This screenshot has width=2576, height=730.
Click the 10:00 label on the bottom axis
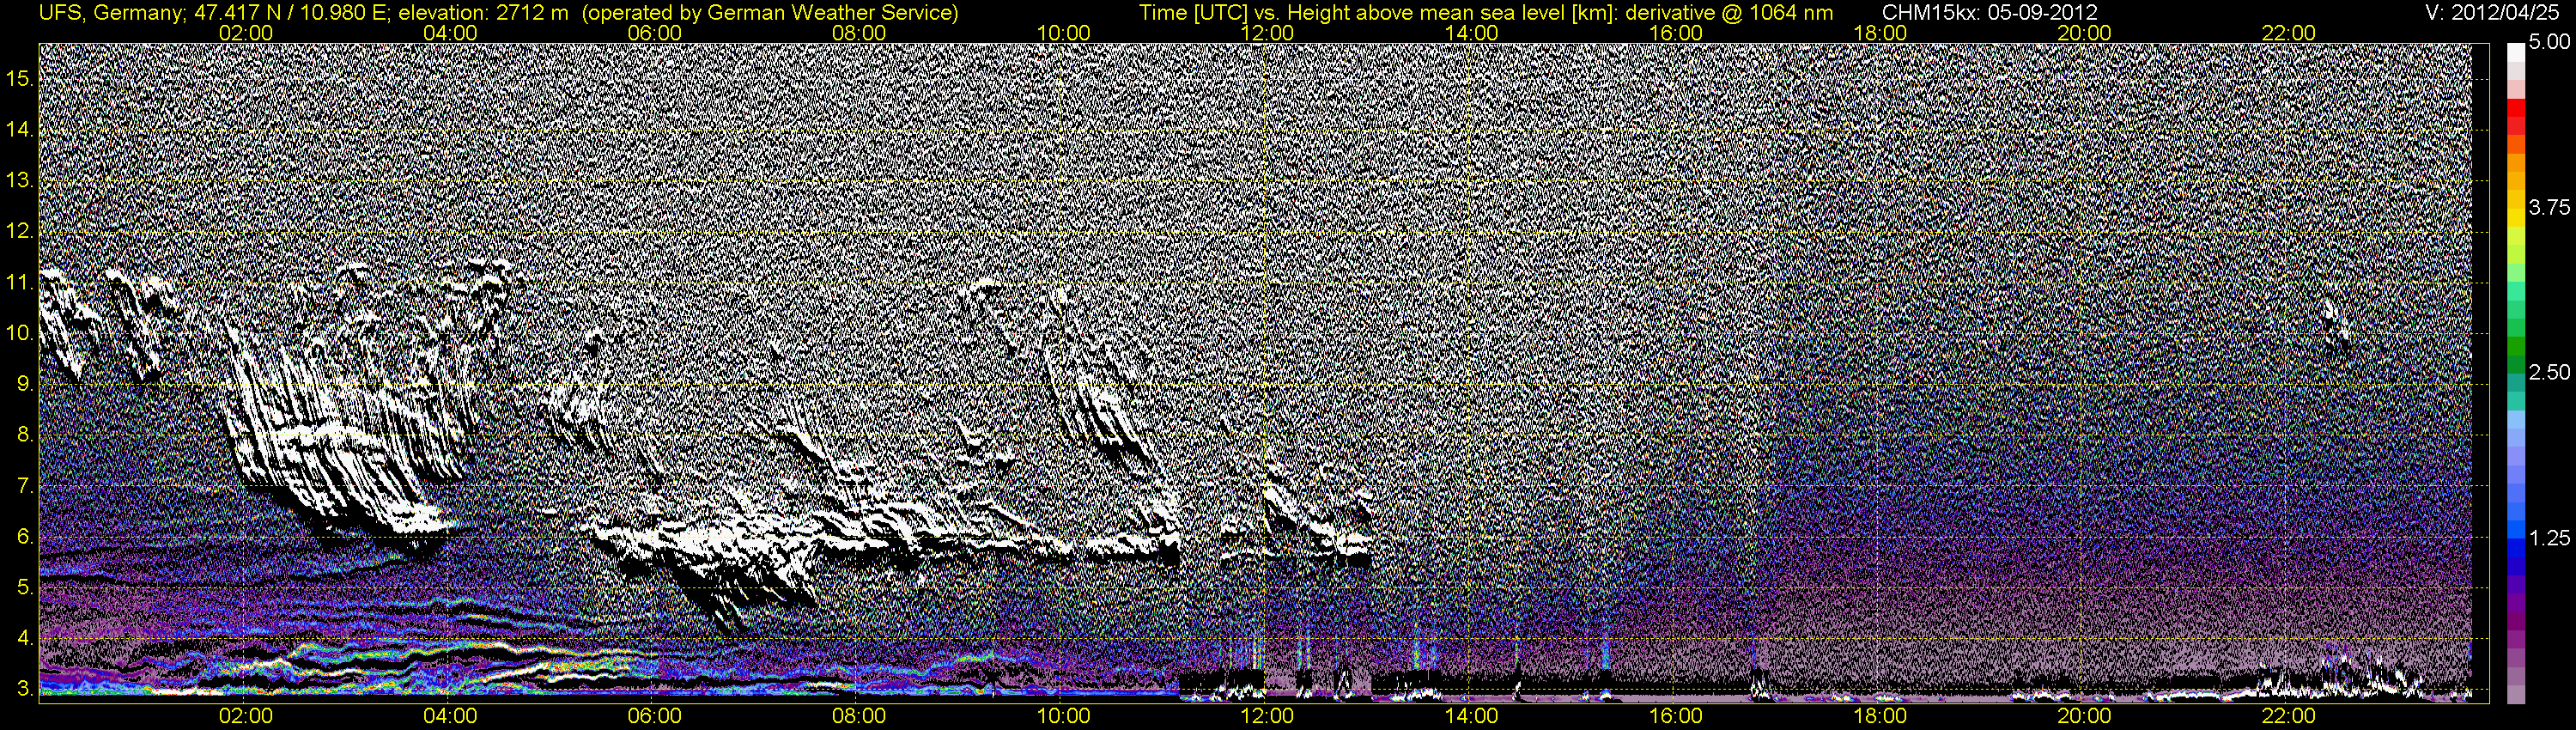[x=1063, y=716]
